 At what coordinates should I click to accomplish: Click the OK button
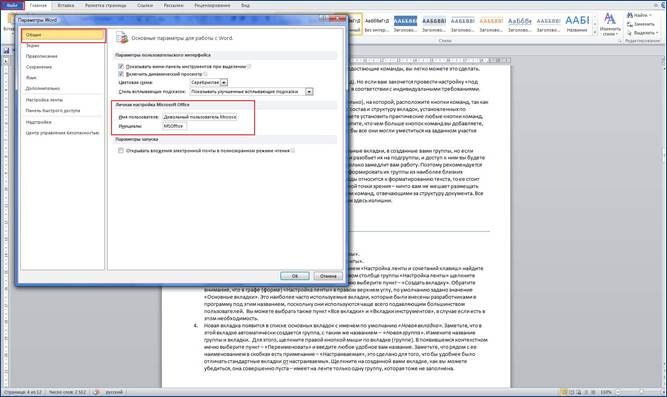tap(295, 276)
